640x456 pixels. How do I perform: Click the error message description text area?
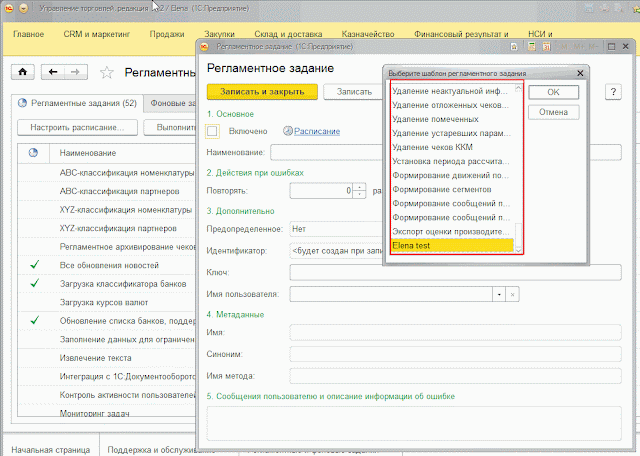click(414, 423)
